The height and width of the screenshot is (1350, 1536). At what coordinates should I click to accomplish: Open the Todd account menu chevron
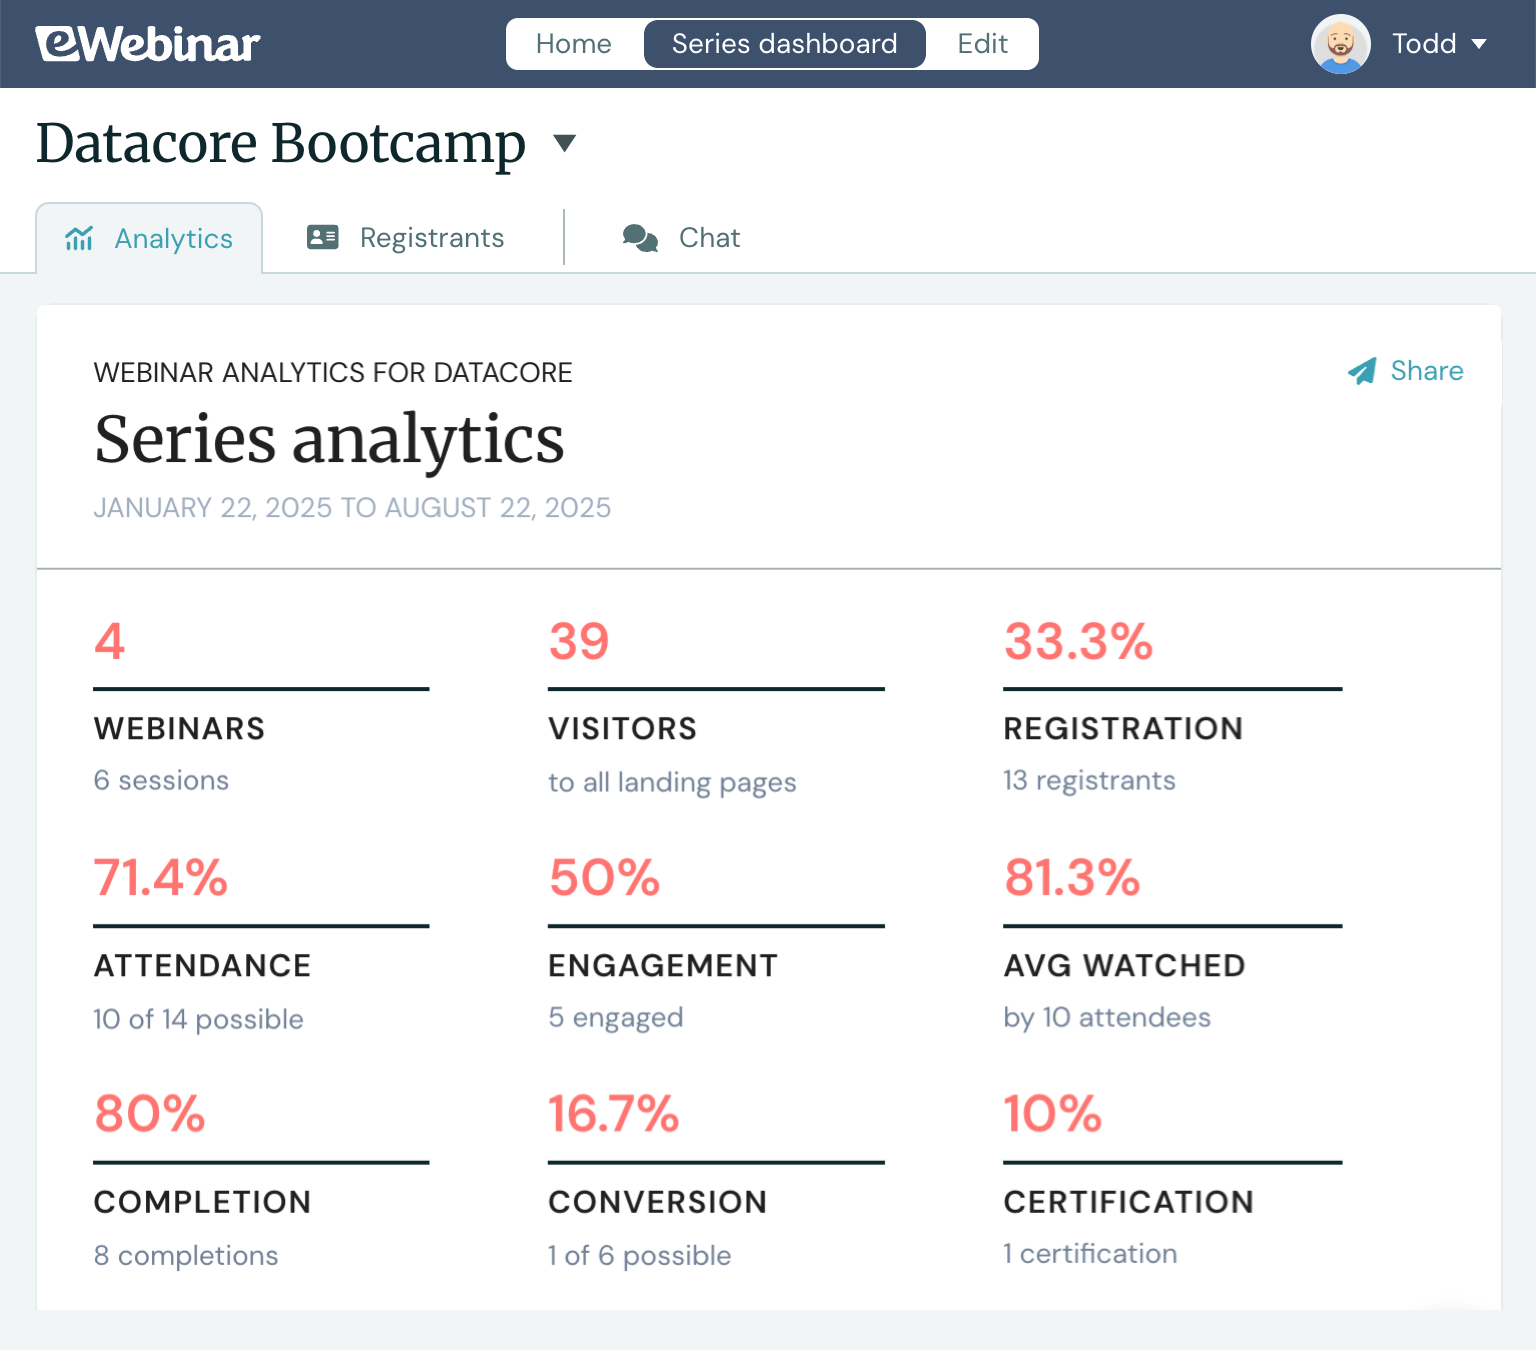[1481, 44]
